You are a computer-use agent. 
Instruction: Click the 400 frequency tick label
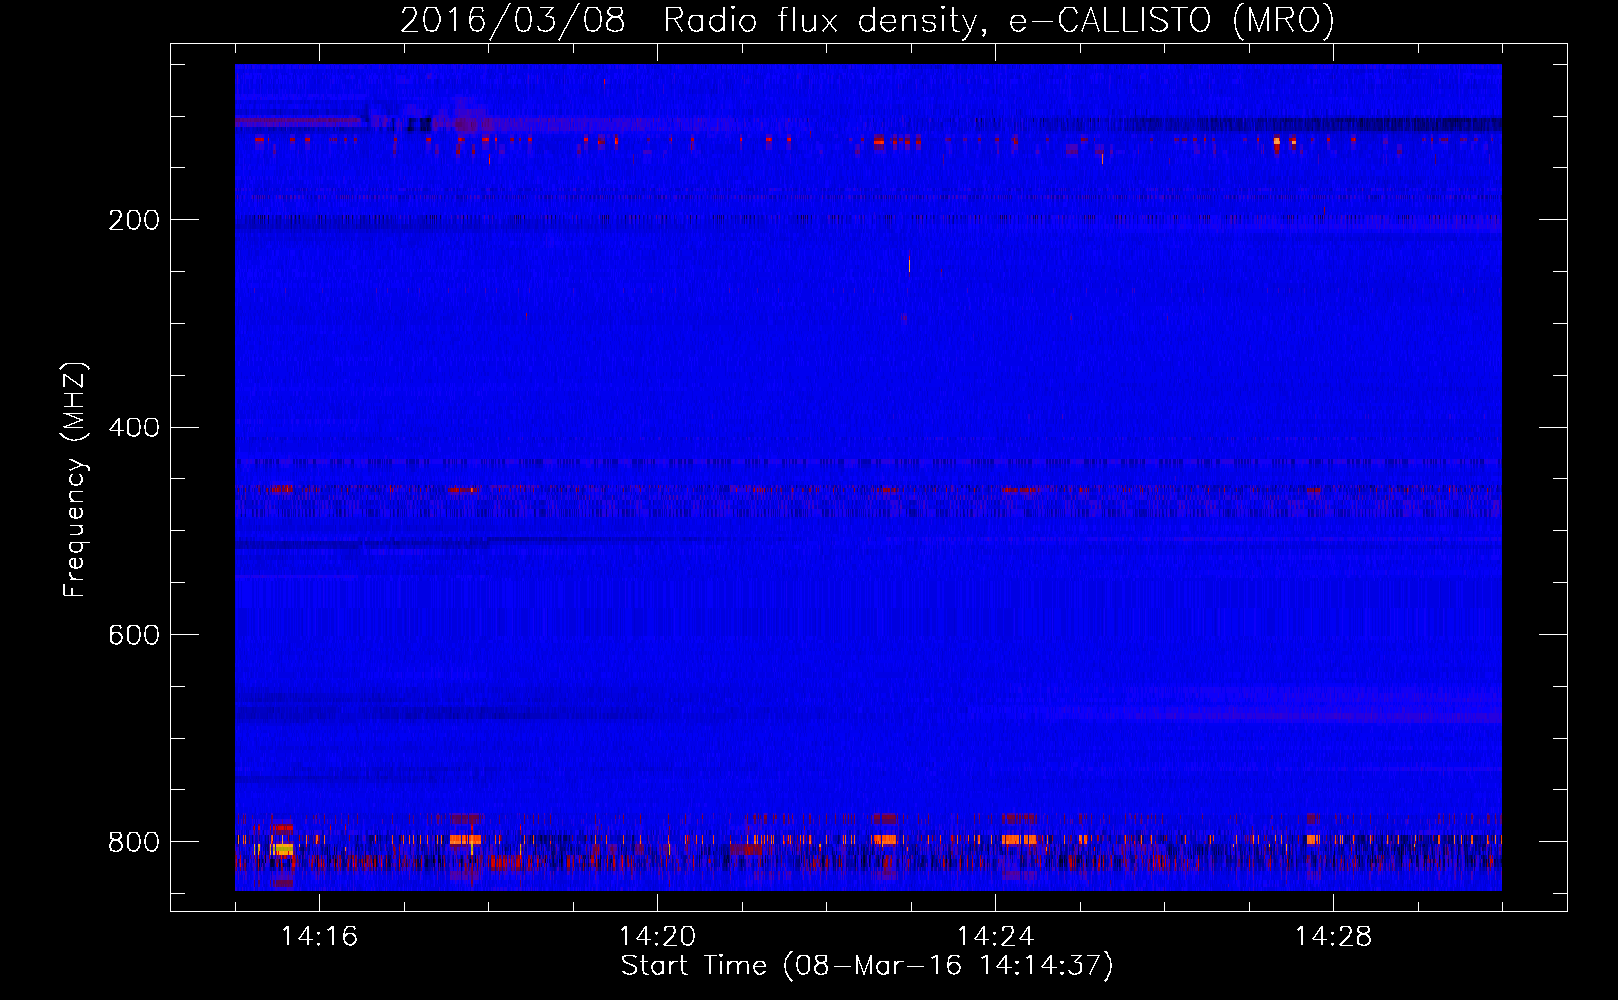[x=134, y=428]
